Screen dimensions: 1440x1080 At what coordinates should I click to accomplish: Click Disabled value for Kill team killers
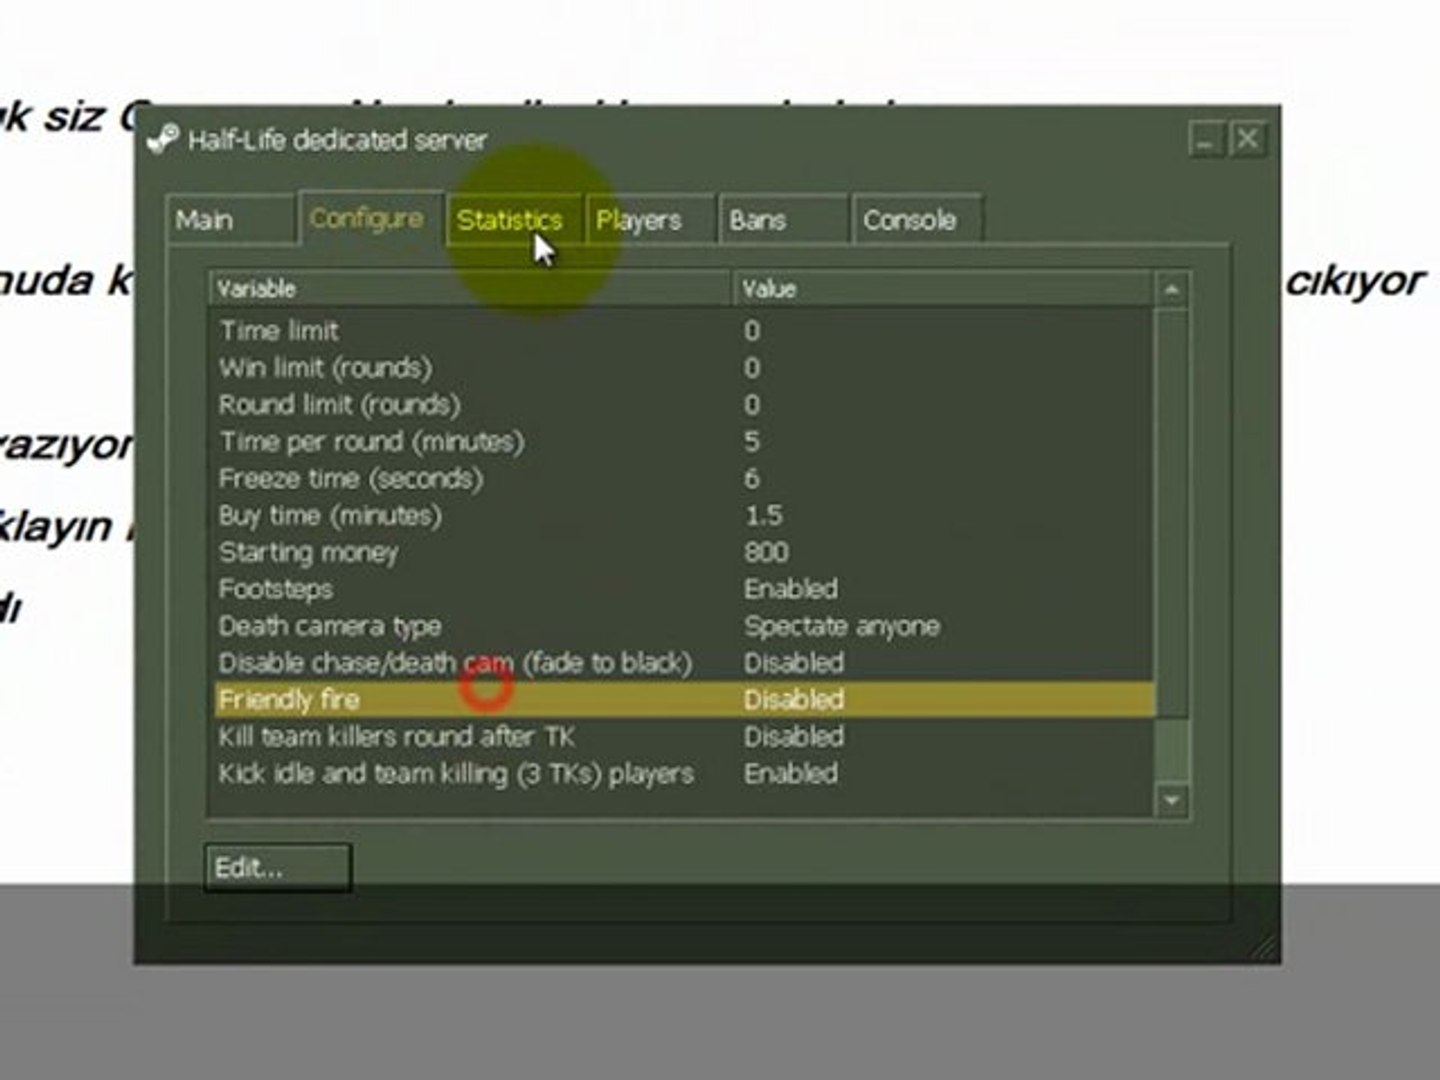[794, 737]
